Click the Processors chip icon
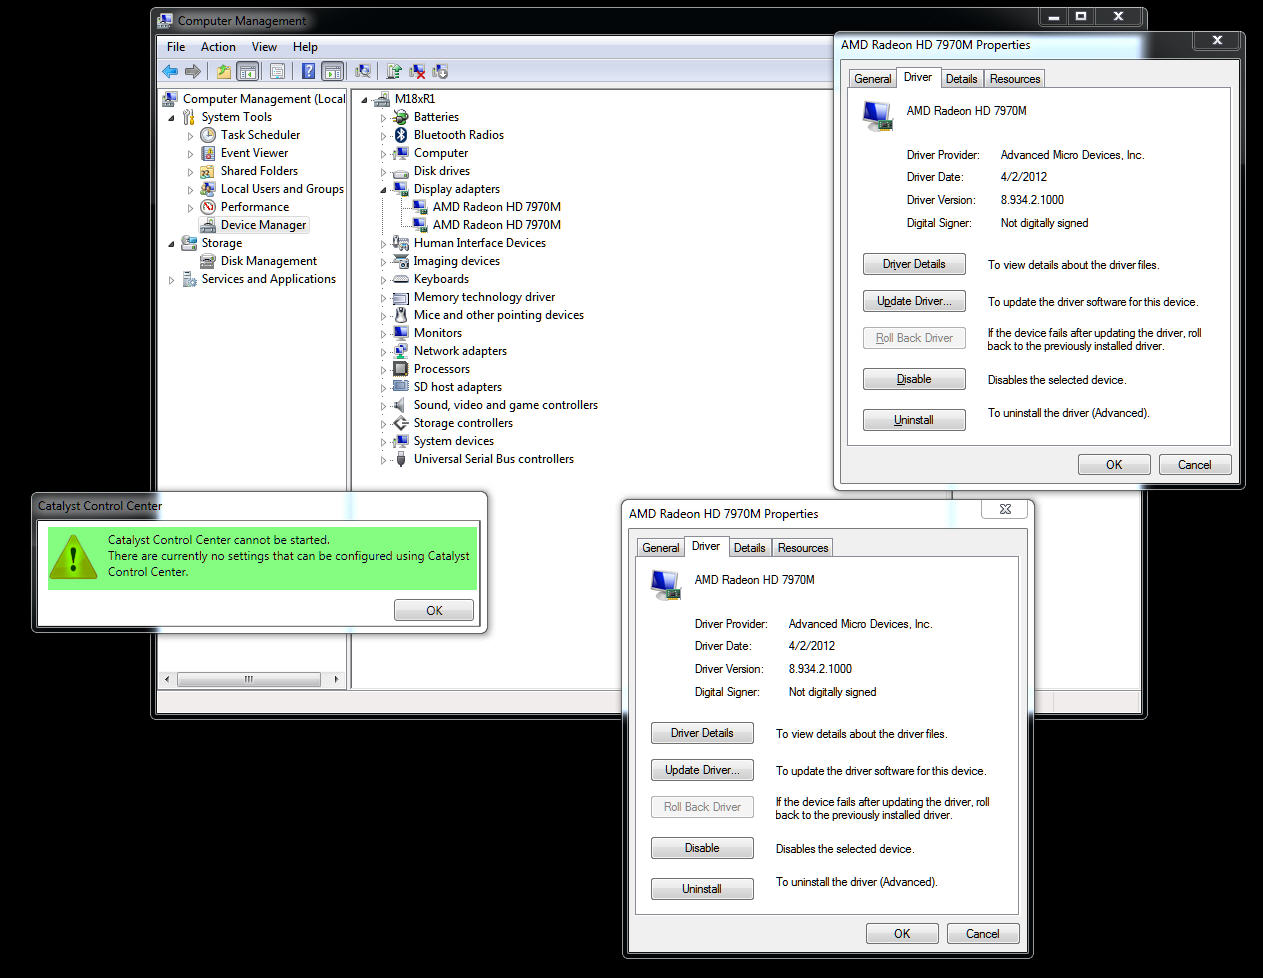Viewport: 1263px width, 978px height. click(401, 369)
